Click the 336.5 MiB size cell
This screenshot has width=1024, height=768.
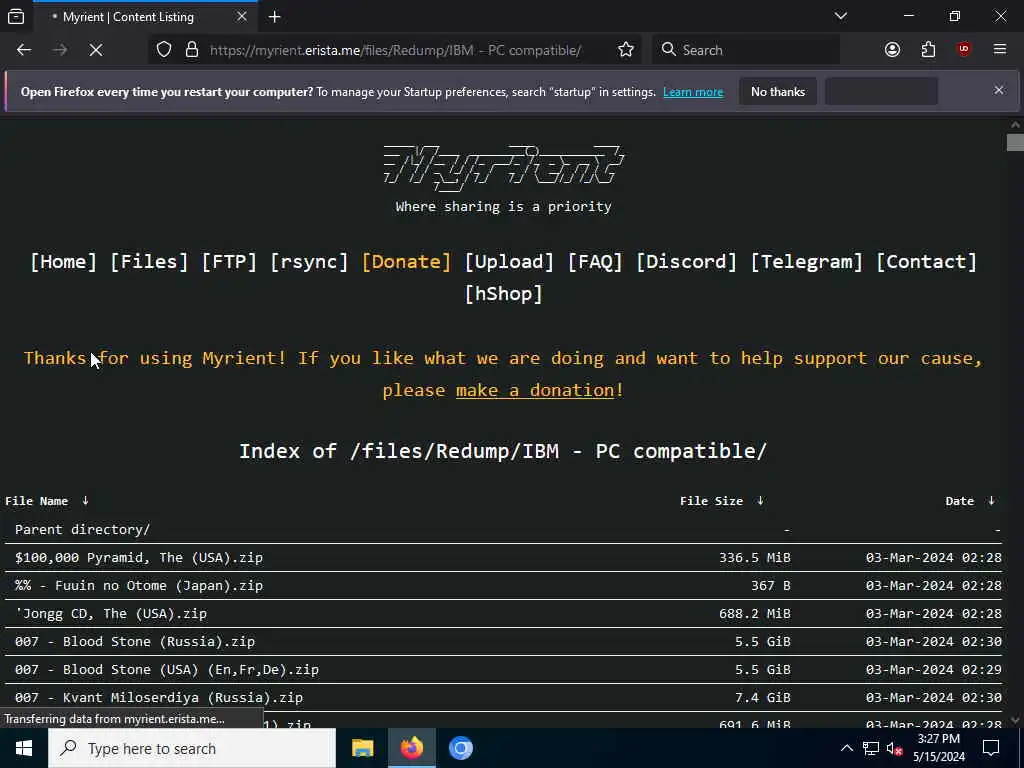[x=755, y=558]
